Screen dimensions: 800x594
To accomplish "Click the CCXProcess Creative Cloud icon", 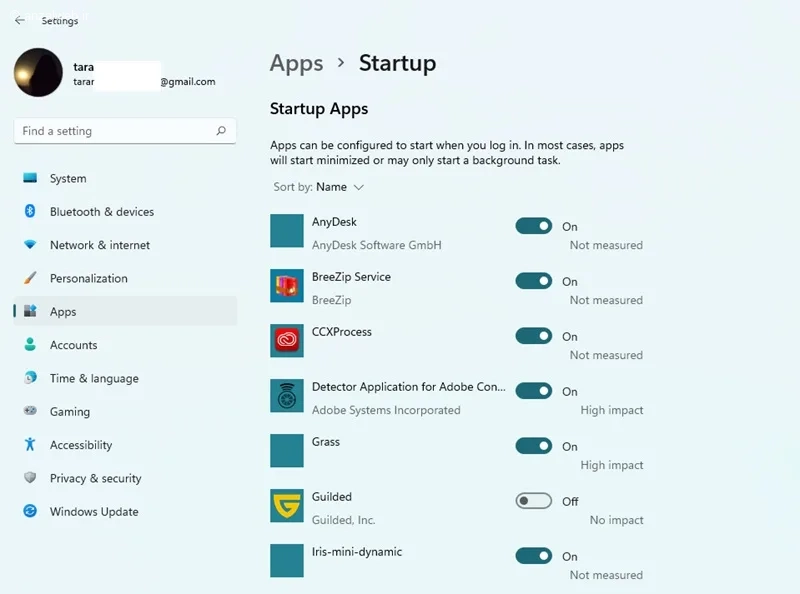I will [287, 341].
